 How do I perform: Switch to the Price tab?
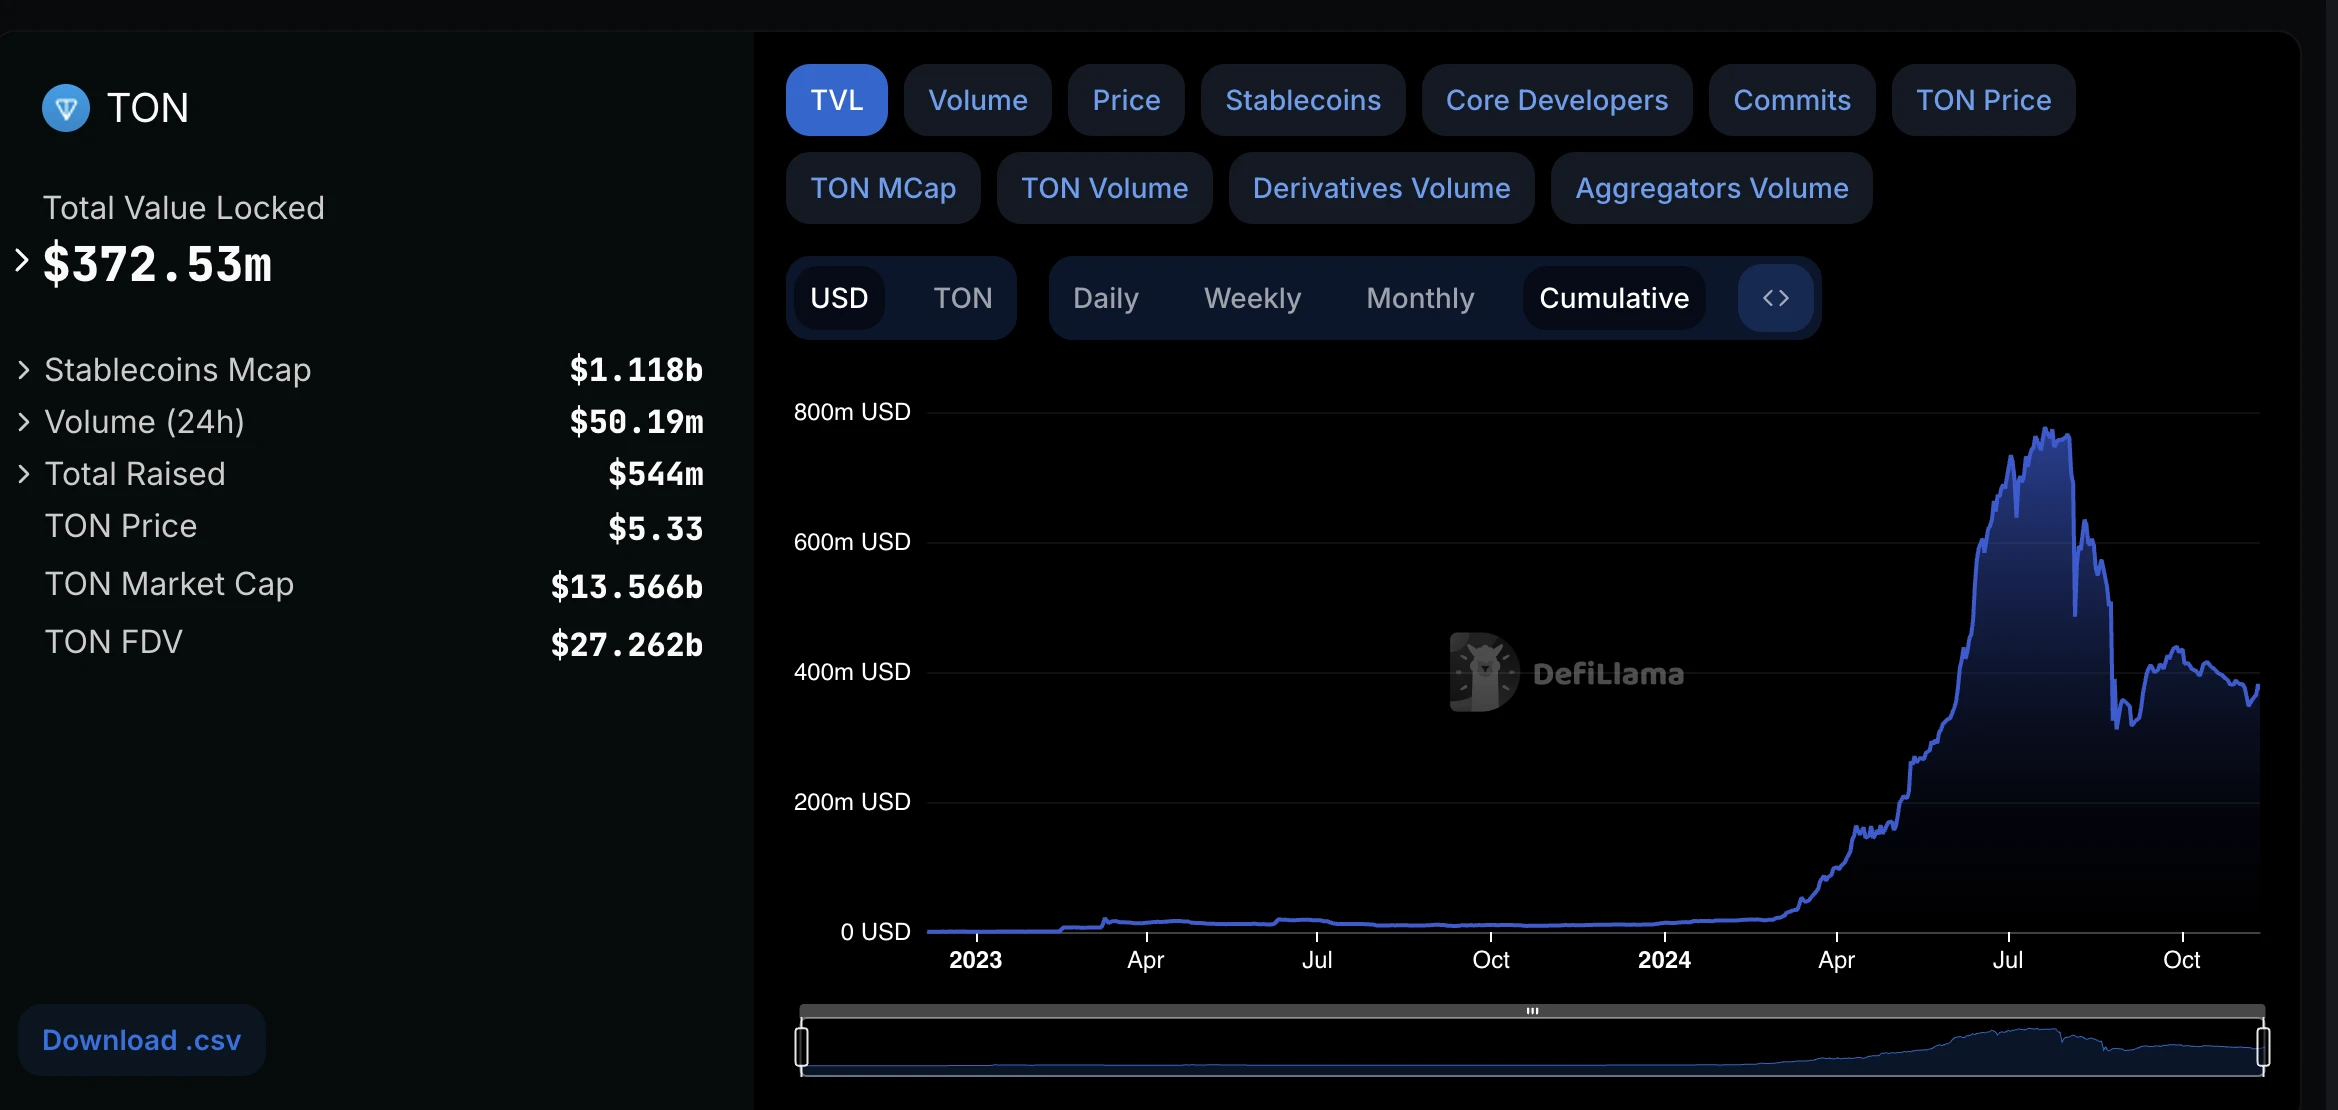click(x=1126, y=100)
